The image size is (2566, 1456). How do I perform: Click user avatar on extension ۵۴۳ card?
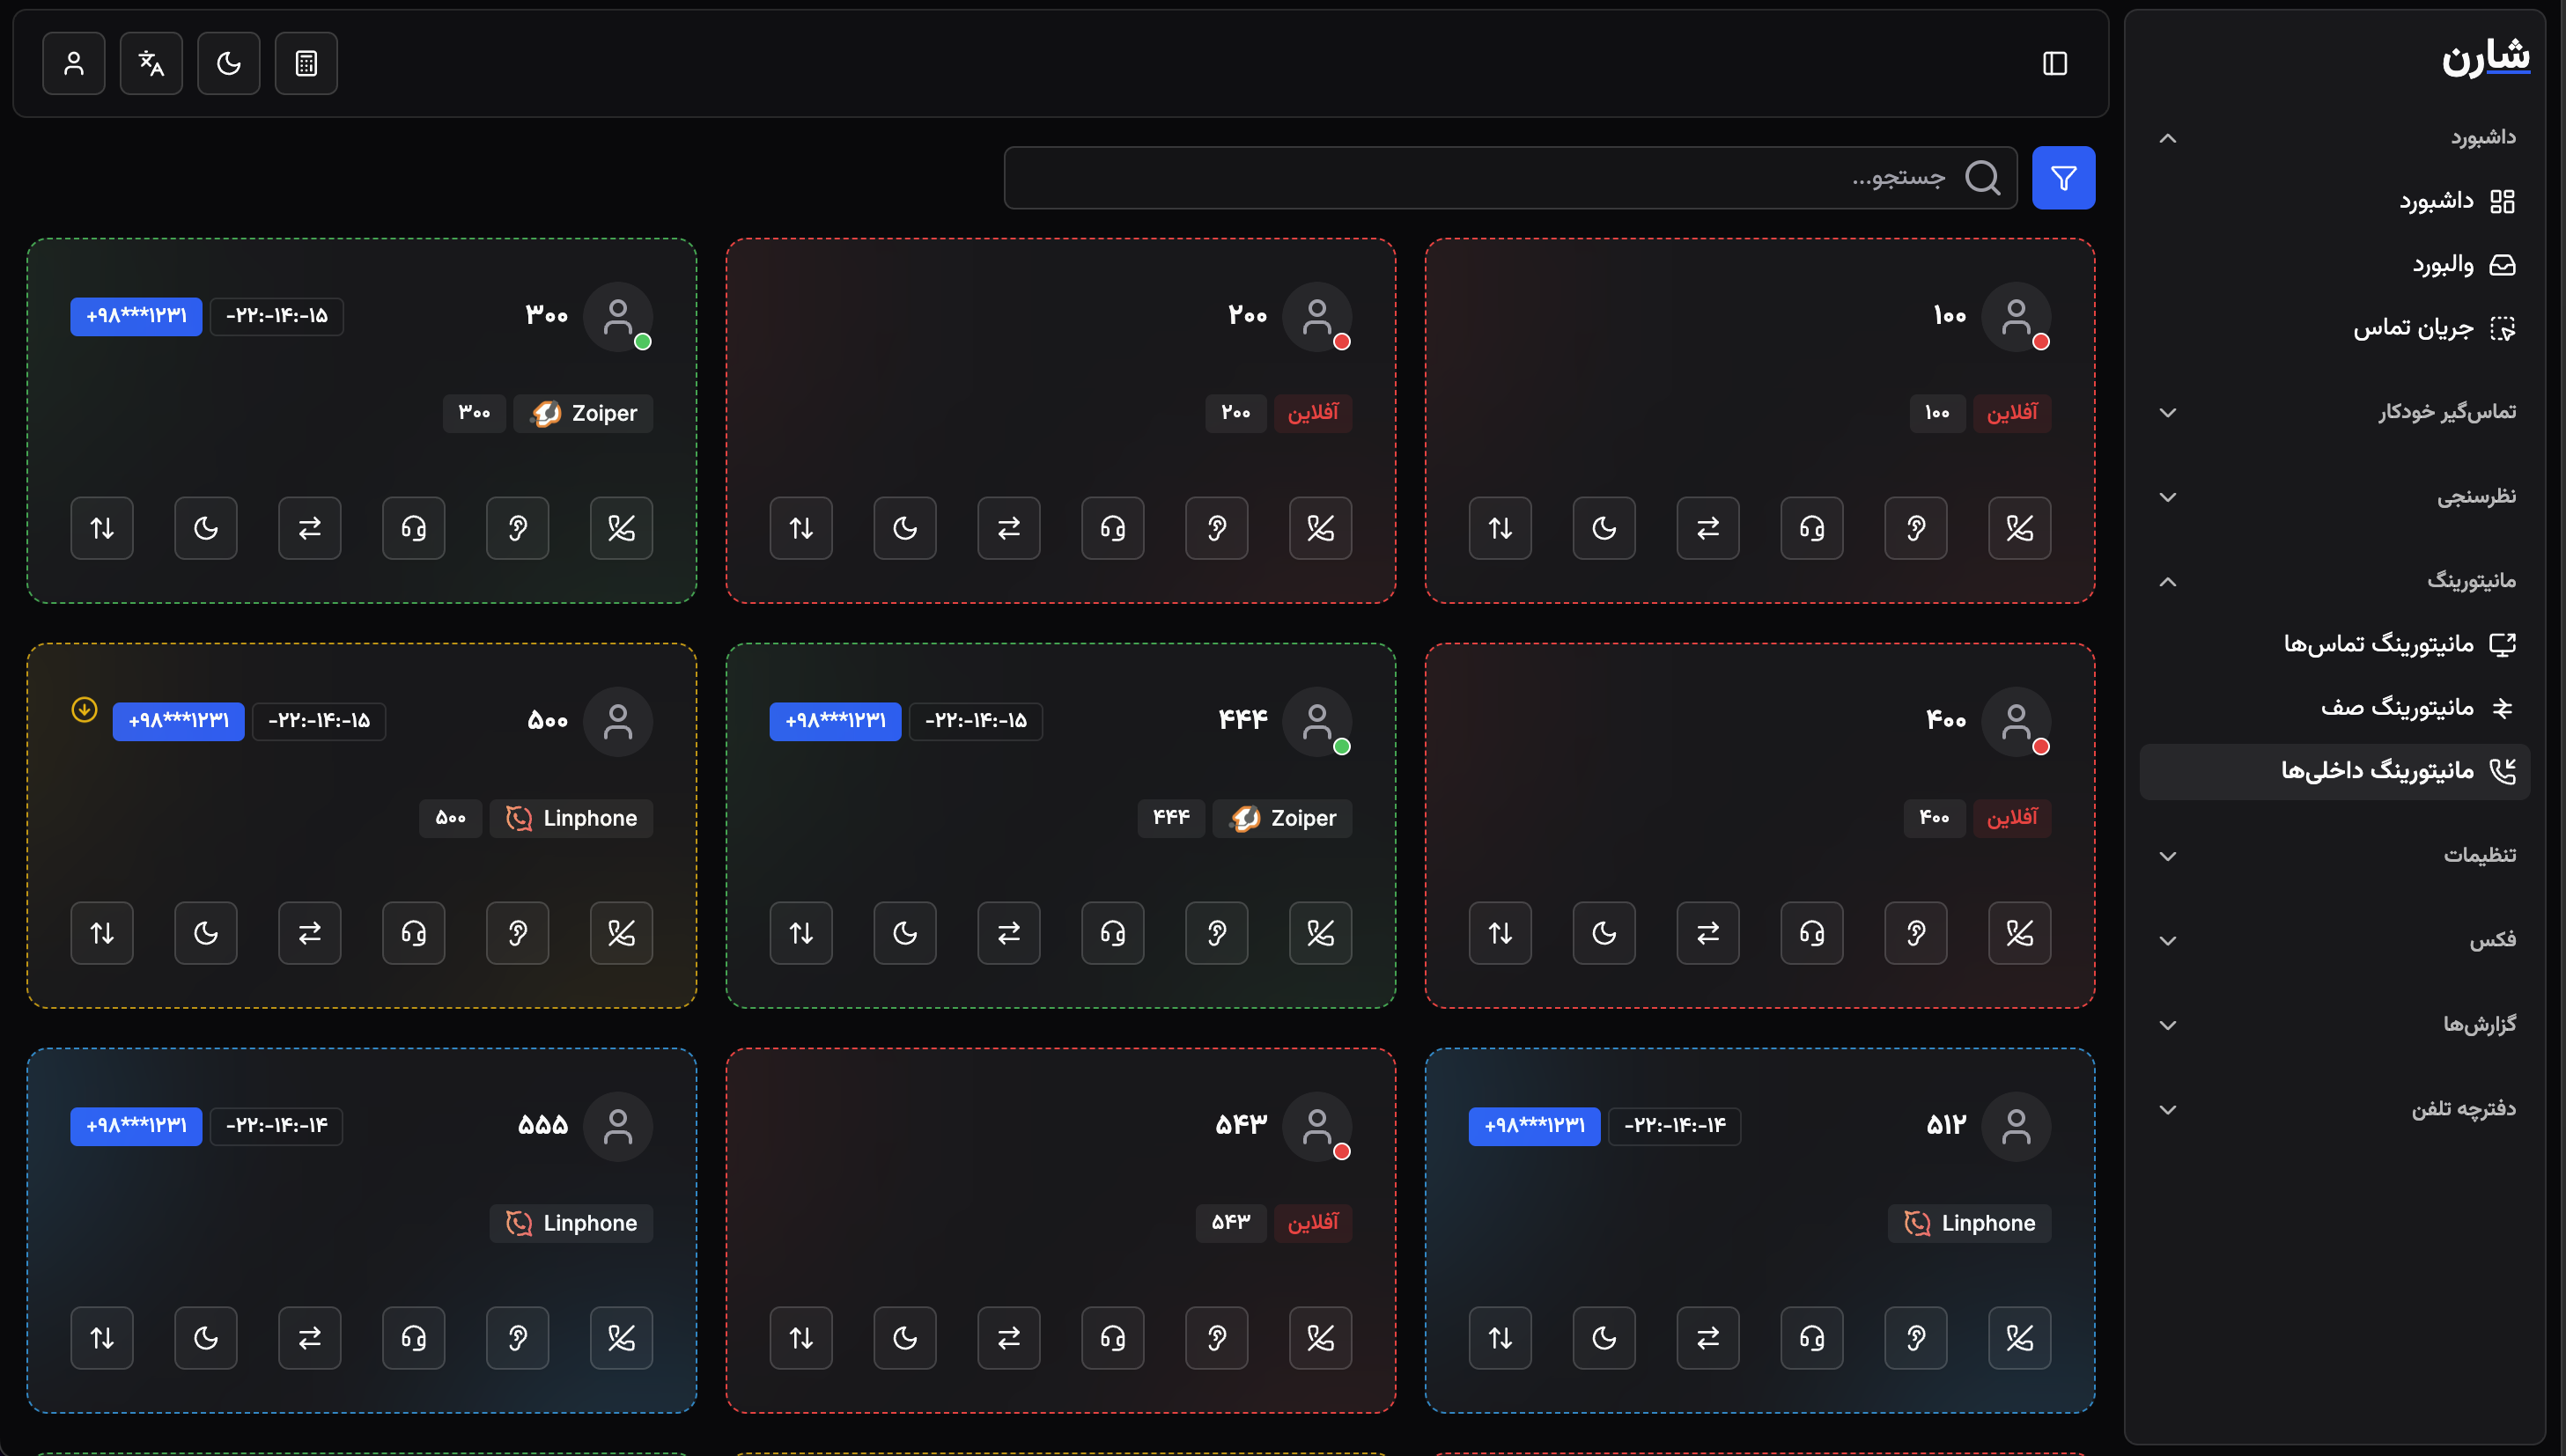point(1317,1127)
